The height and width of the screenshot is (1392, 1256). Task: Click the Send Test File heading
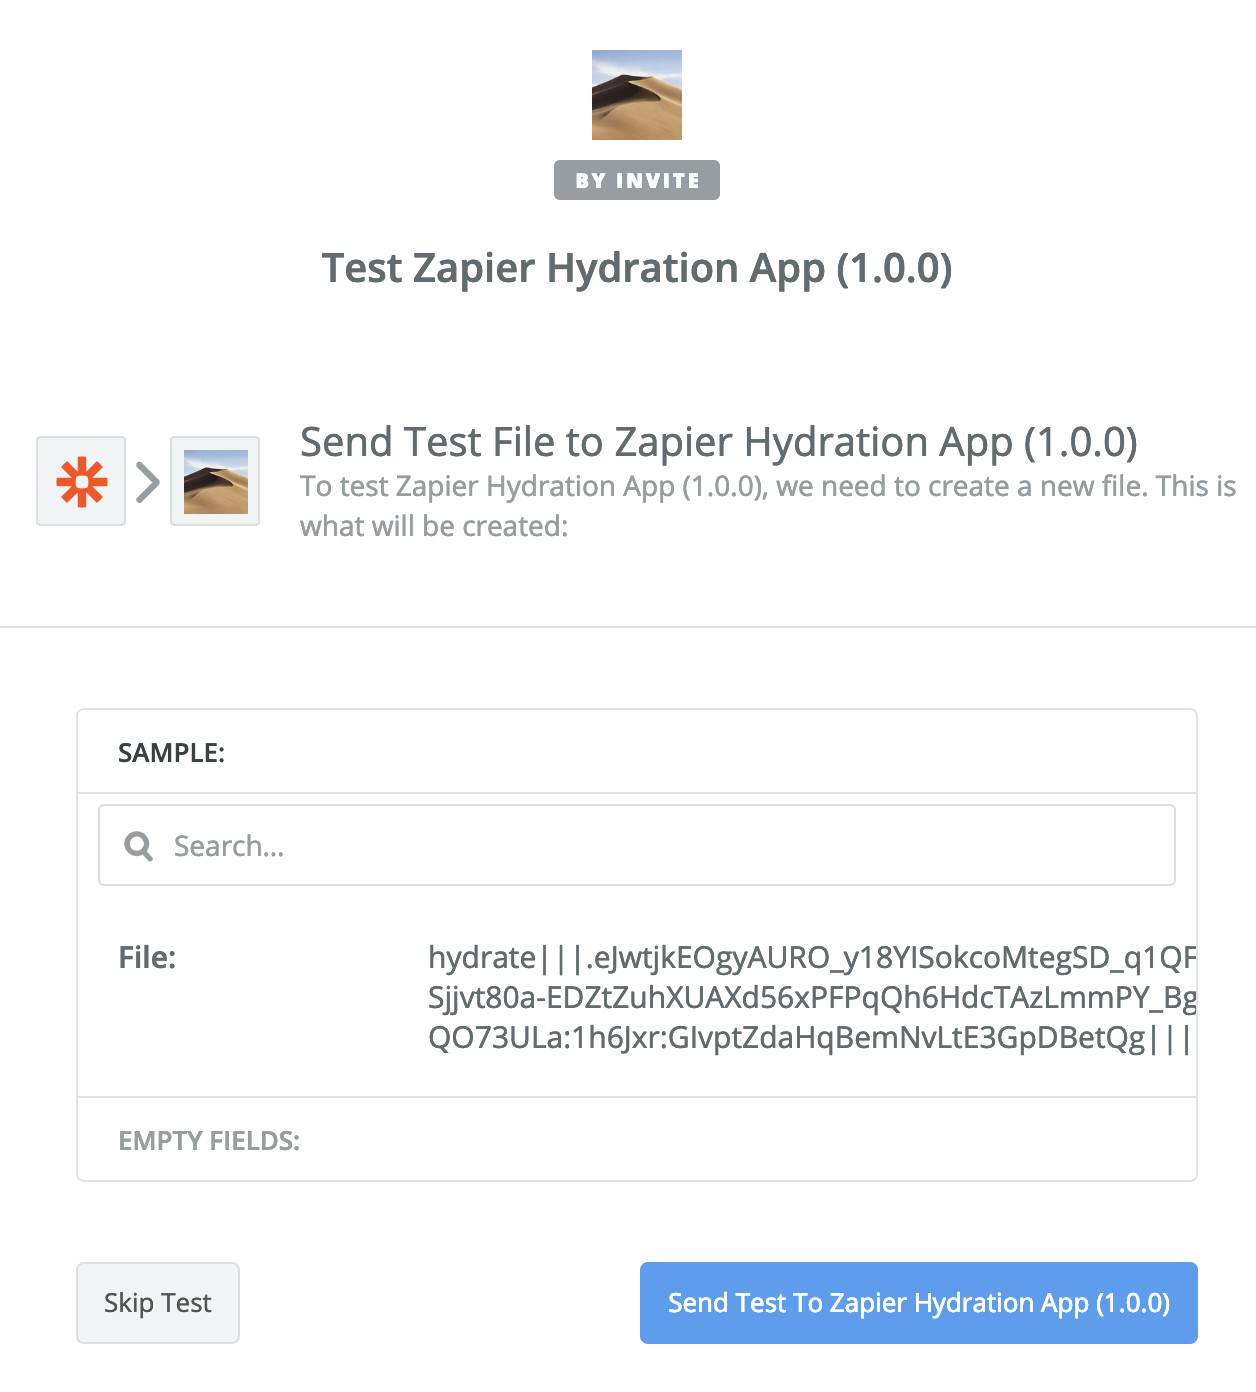pyautogui.click(x=718, y=442)
